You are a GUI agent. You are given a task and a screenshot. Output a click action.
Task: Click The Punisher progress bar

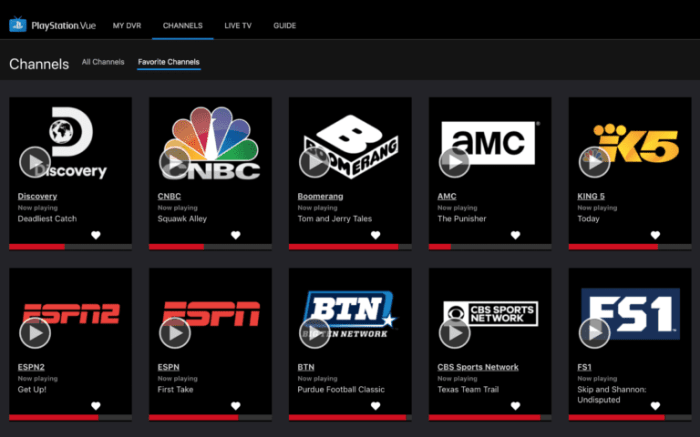490,246
